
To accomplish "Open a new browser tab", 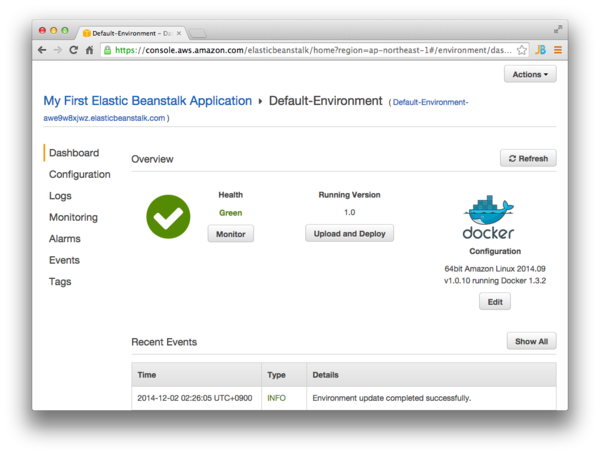I will 198,34.
